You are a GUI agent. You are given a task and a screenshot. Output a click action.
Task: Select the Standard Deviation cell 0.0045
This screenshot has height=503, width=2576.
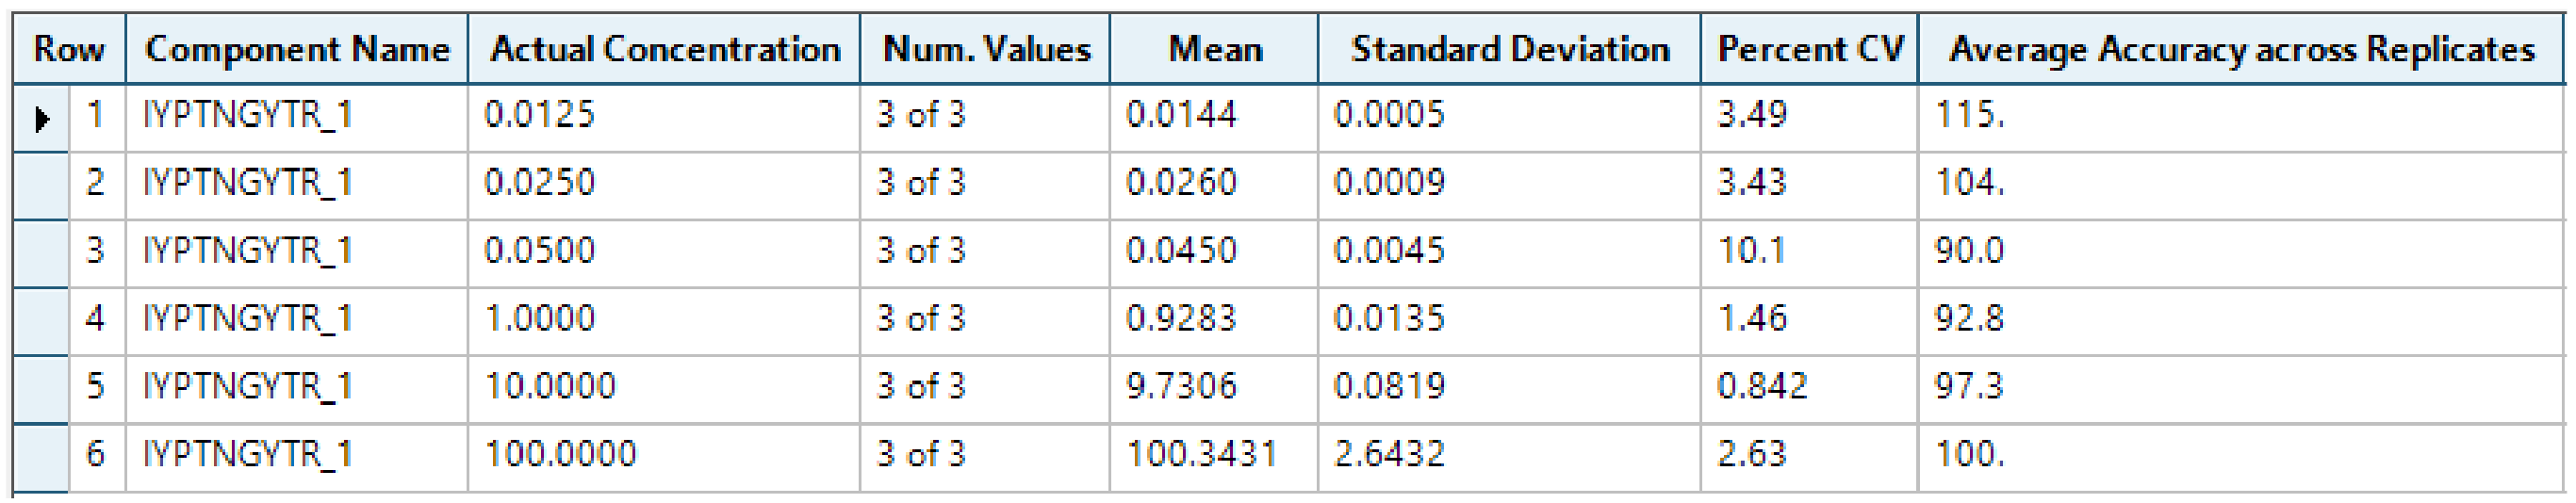coord(1509,254)
